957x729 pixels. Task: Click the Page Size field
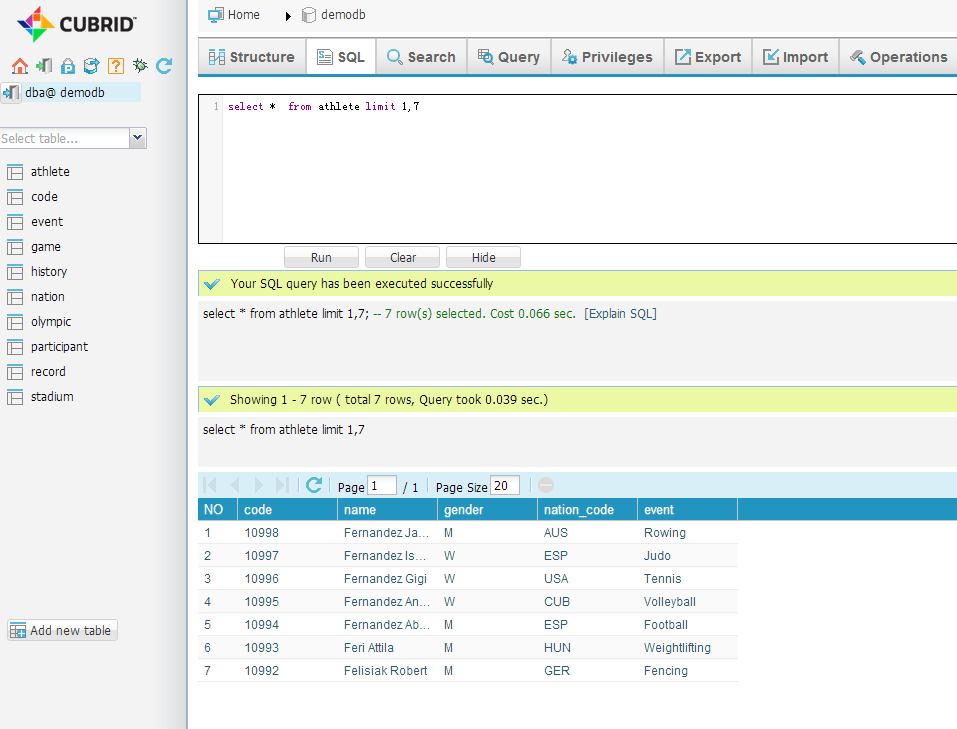pyautogui.click(x=505, y=486)
